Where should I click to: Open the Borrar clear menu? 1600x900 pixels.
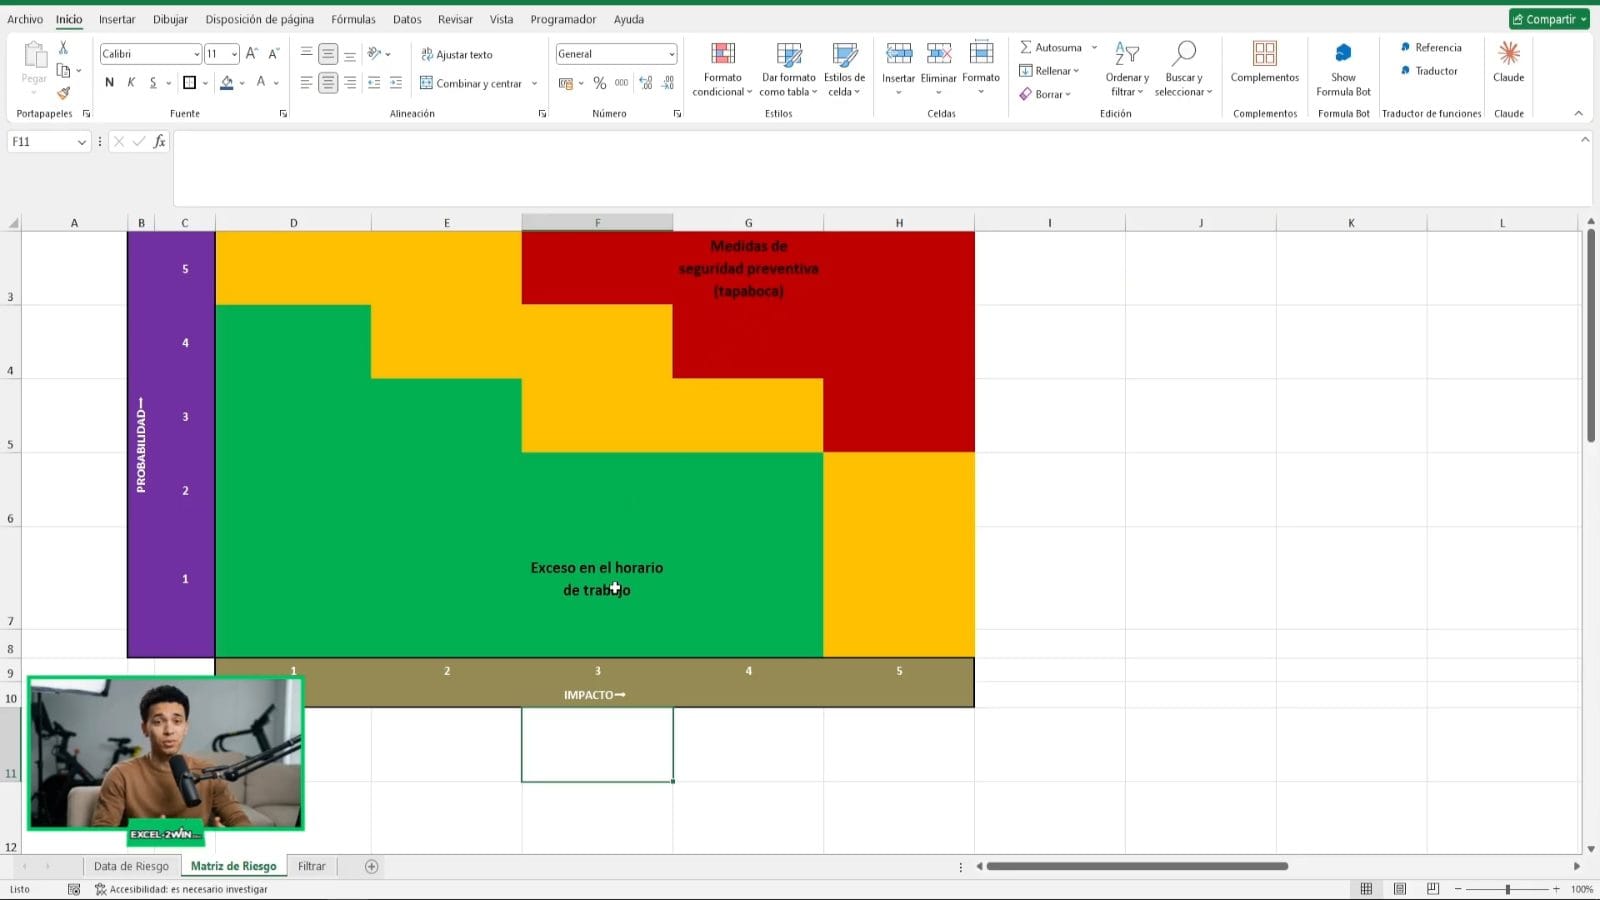point(1045,94)
